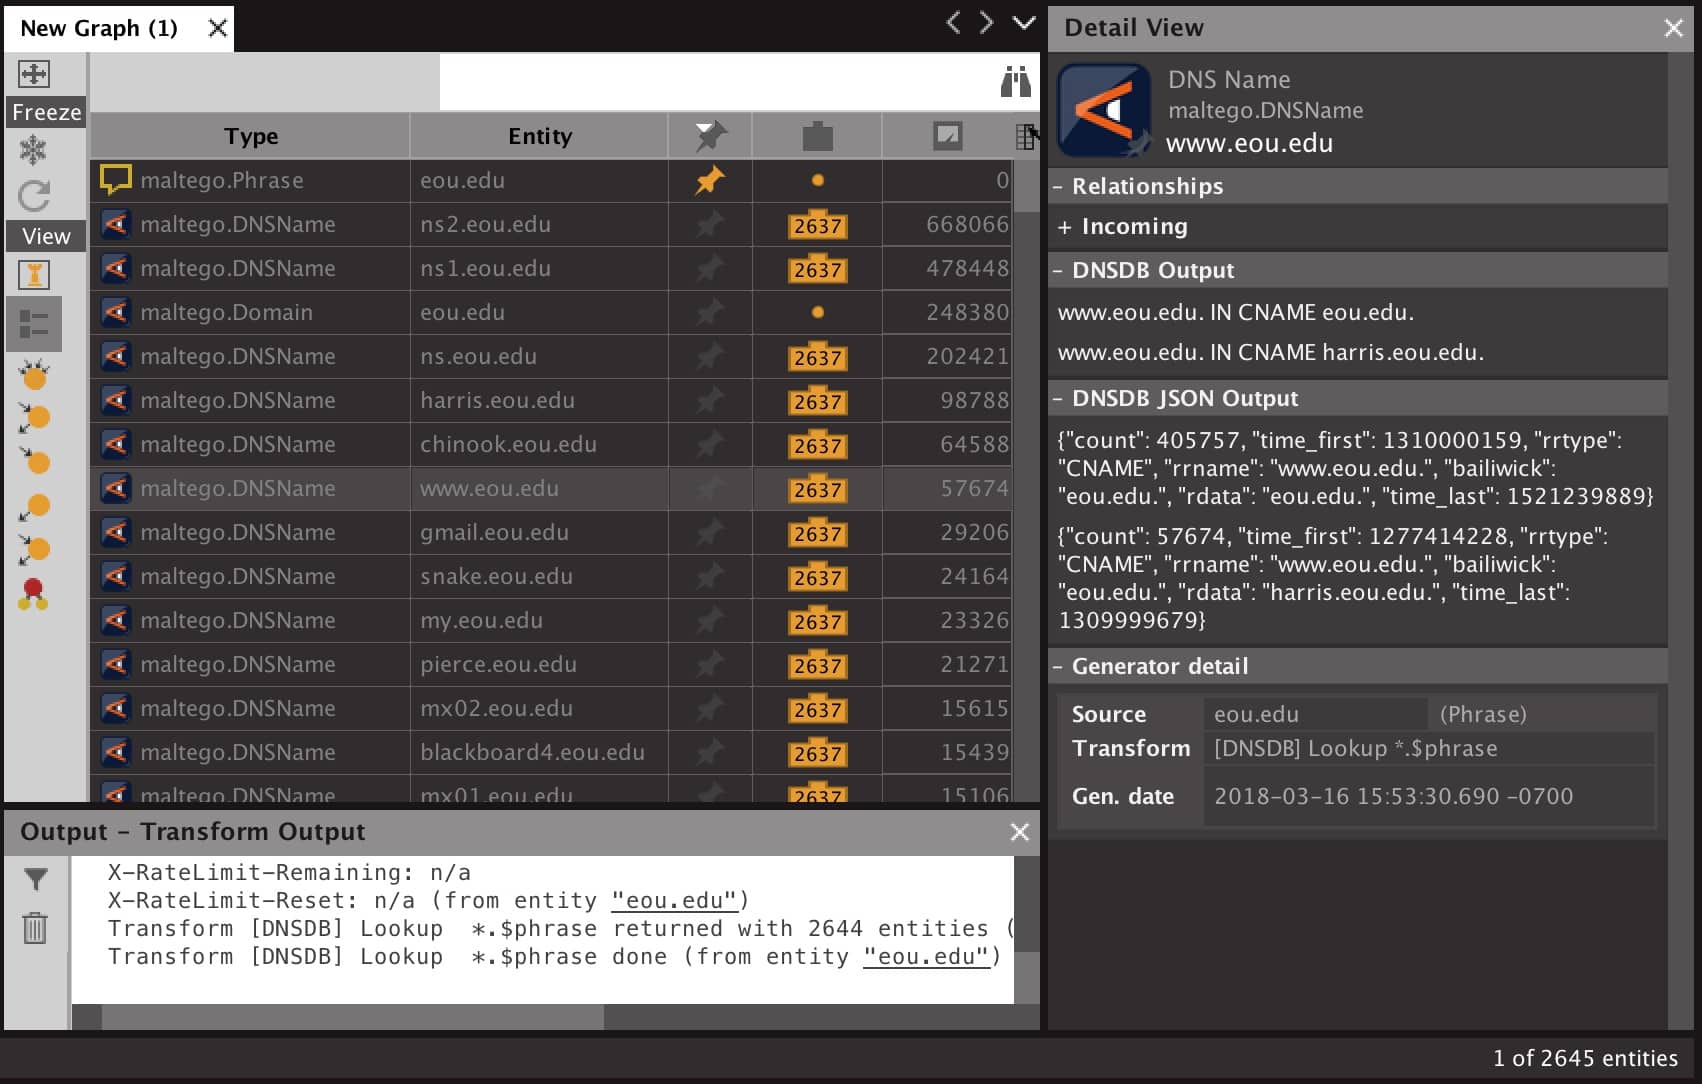This screenshot has width=1702, height=1084.
Task: Click the CNAME harris.eou.edu output line
Action: click(x=1271, y=352)
